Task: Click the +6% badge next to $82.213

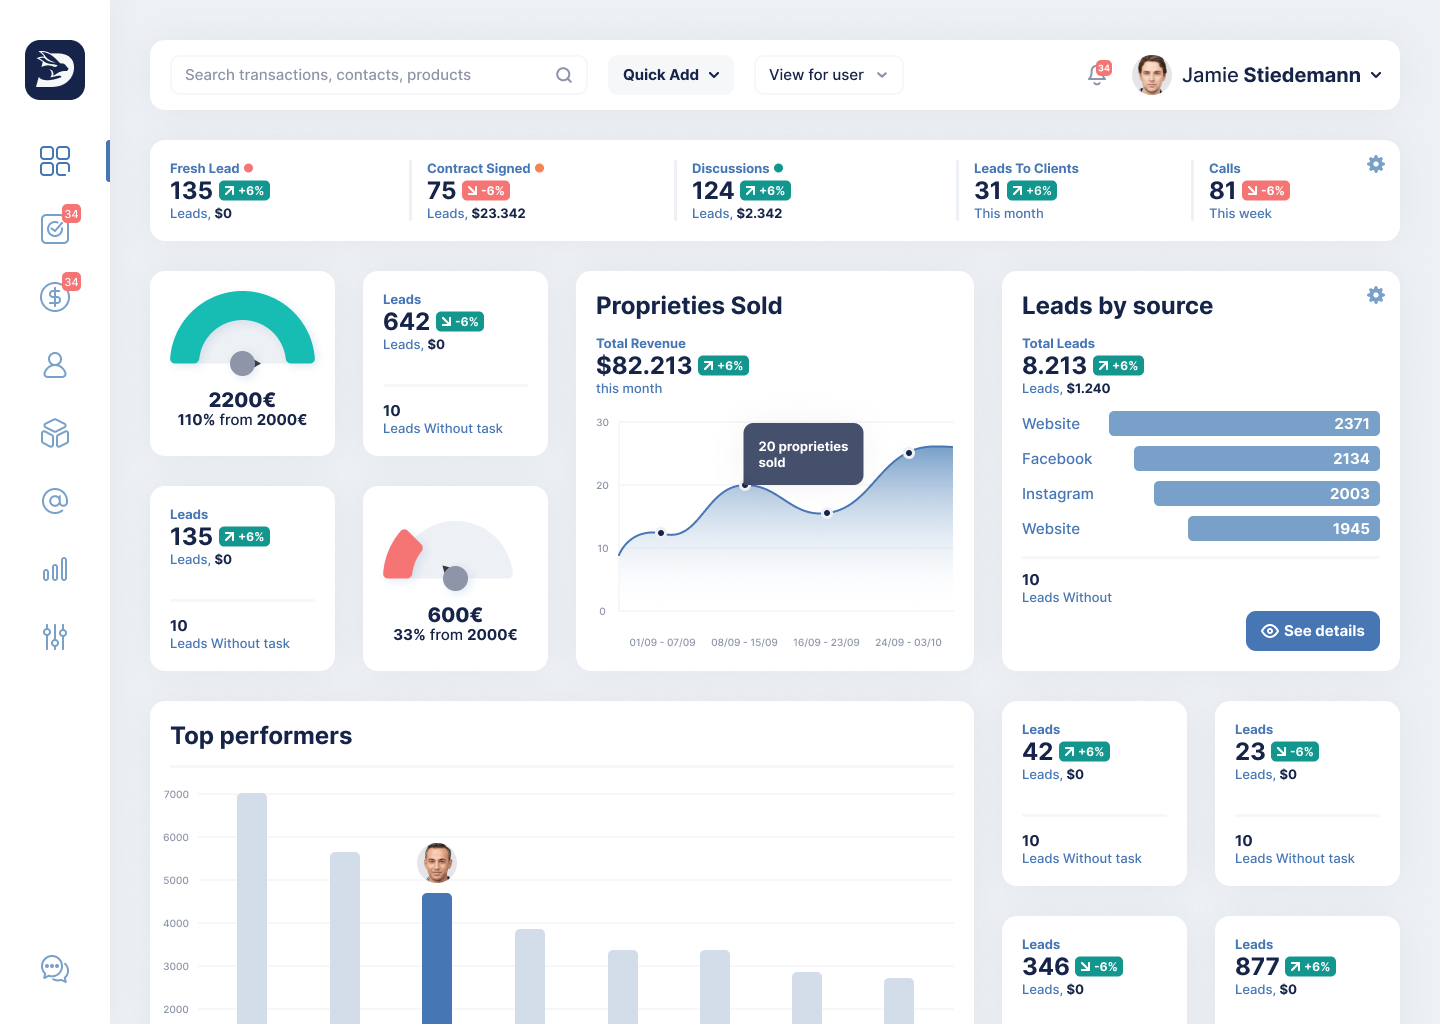Action: point(723,366)
